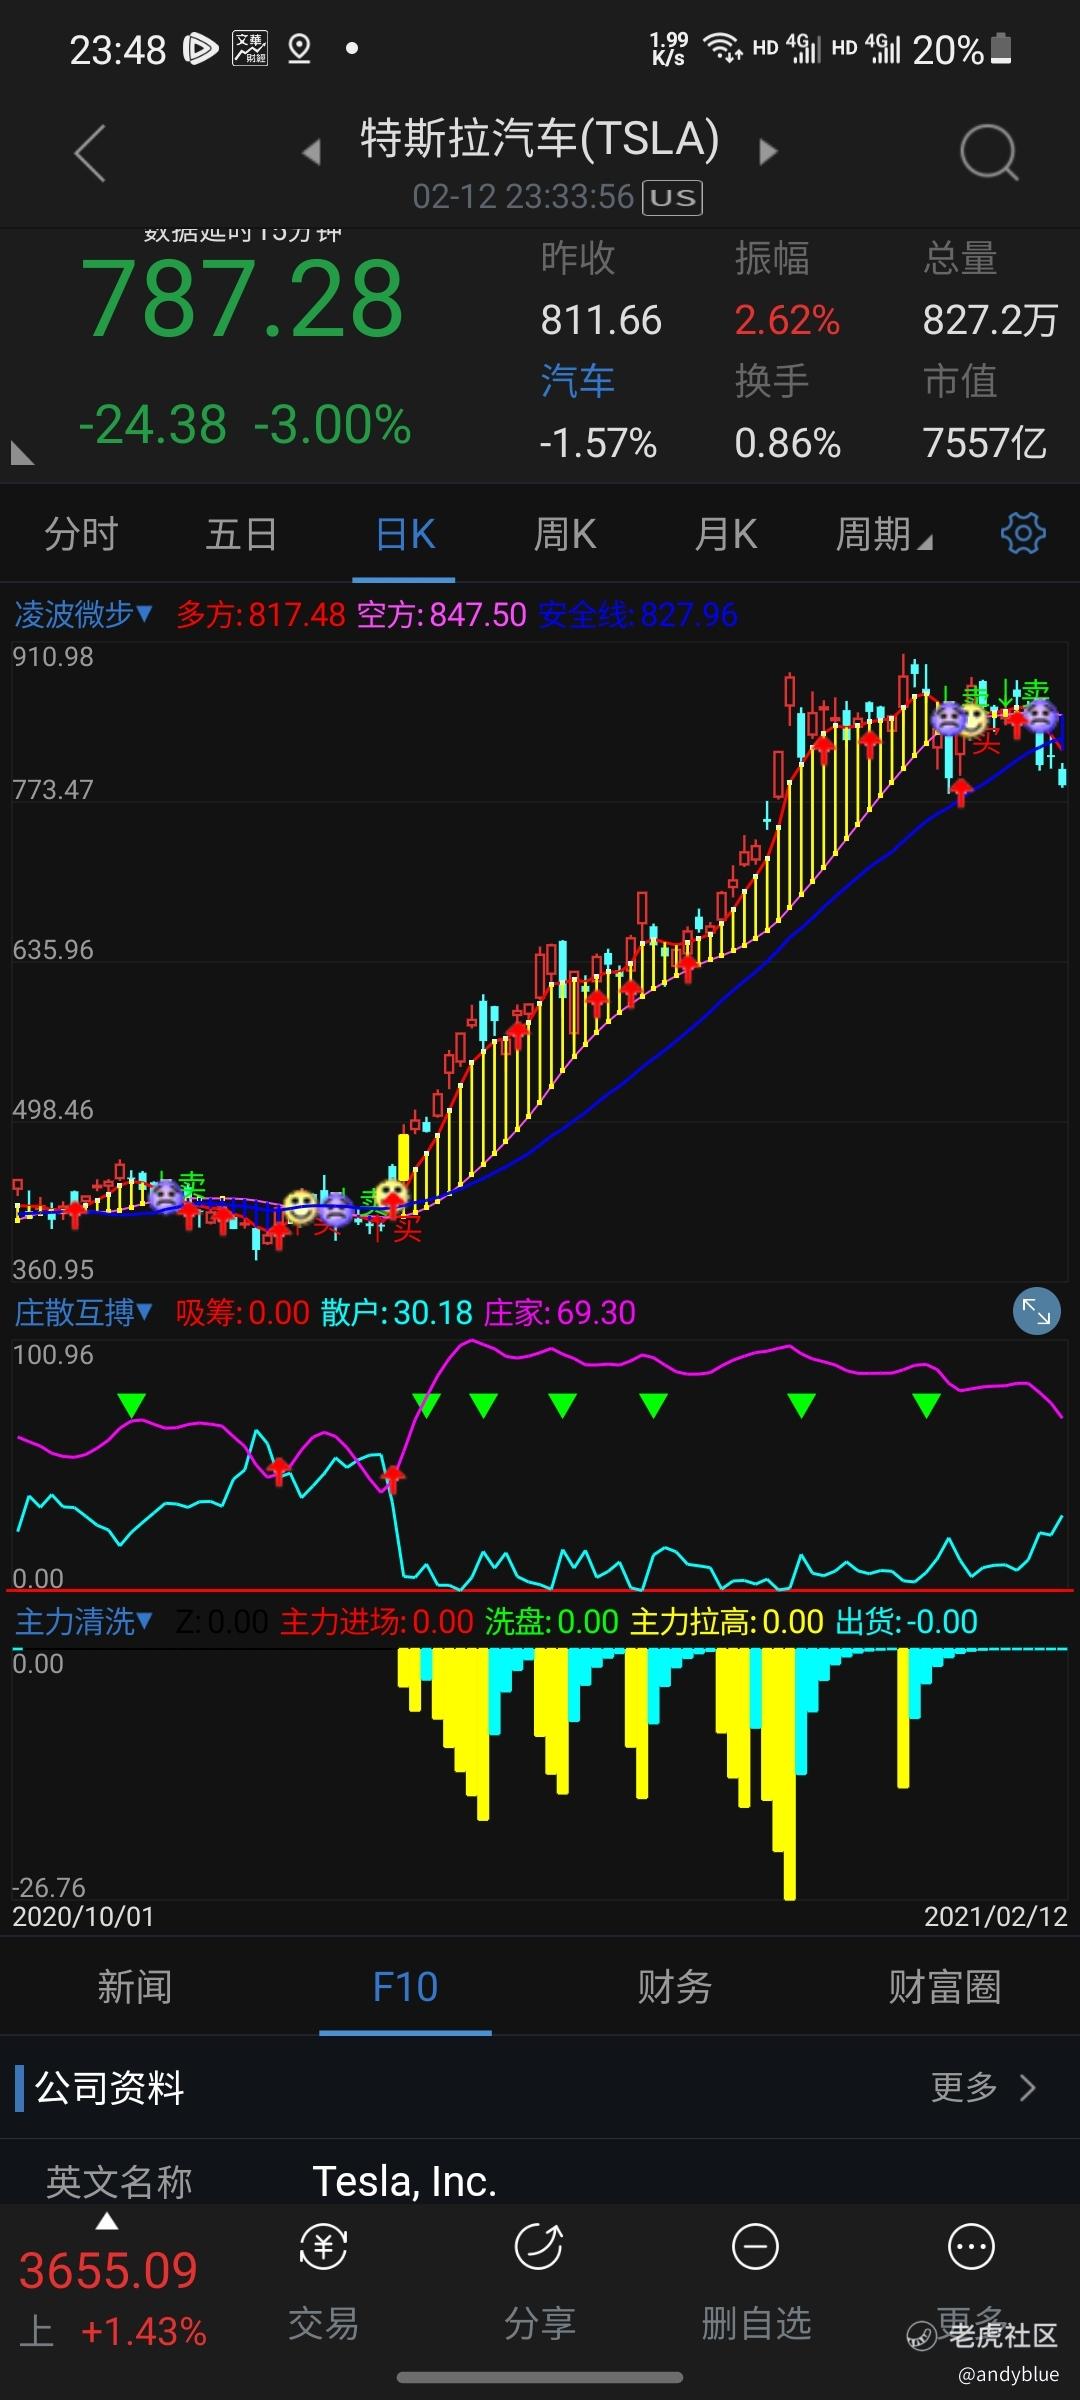Tap the 散户:30.18 indicator value
This screenshot has width=1080, height=2400.
[396, 1312]
